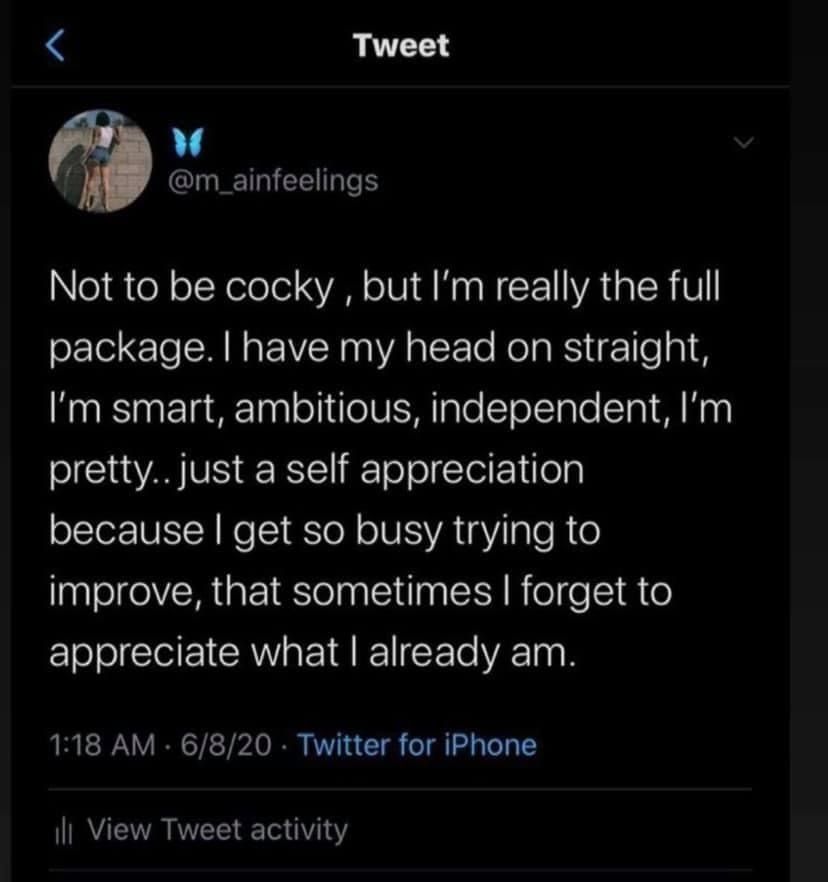Click the line 'improve, that sometimes I forget'
This screenshot has height=882, width=828.
click(361, 592)
